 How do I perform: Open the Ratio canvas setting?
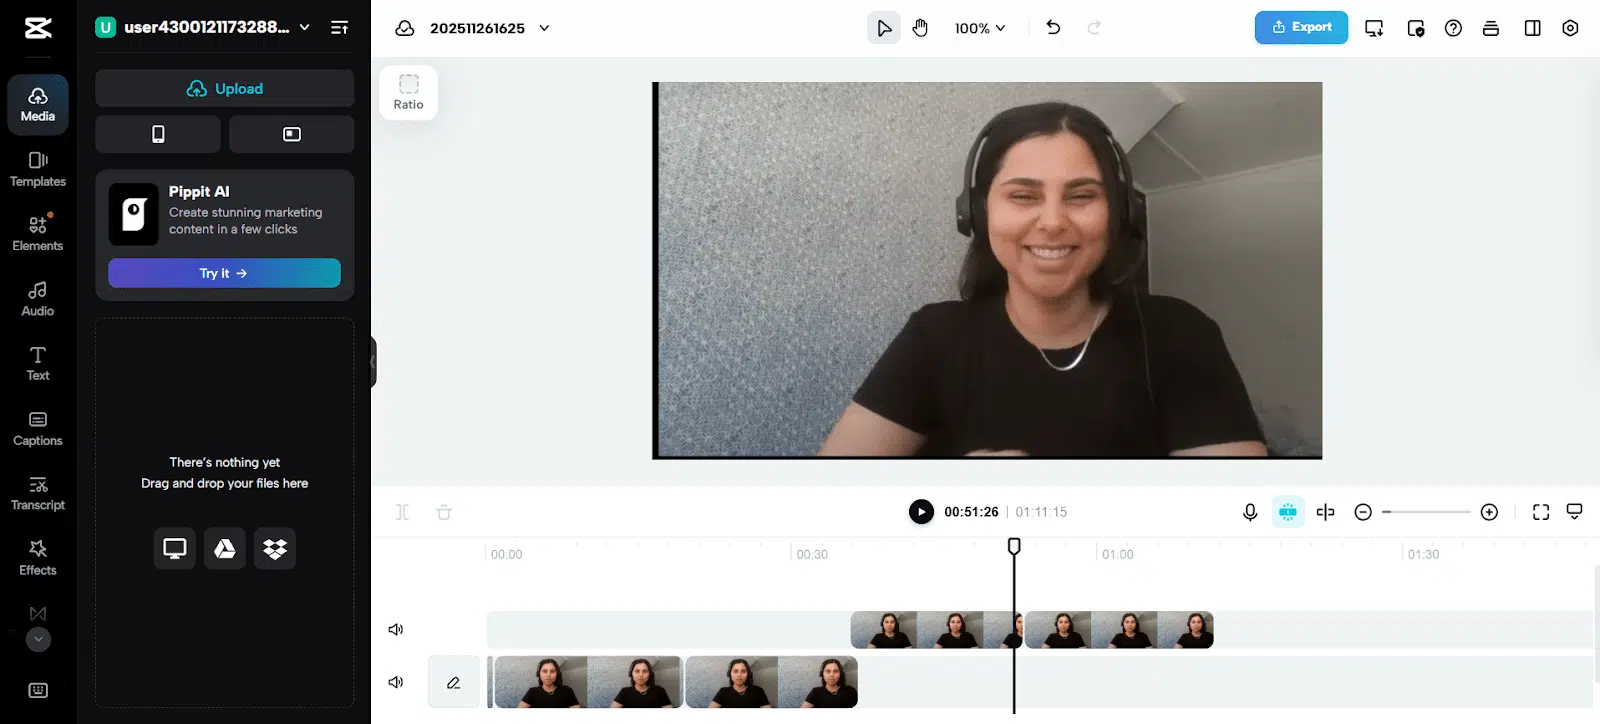[x=408, y=92]
